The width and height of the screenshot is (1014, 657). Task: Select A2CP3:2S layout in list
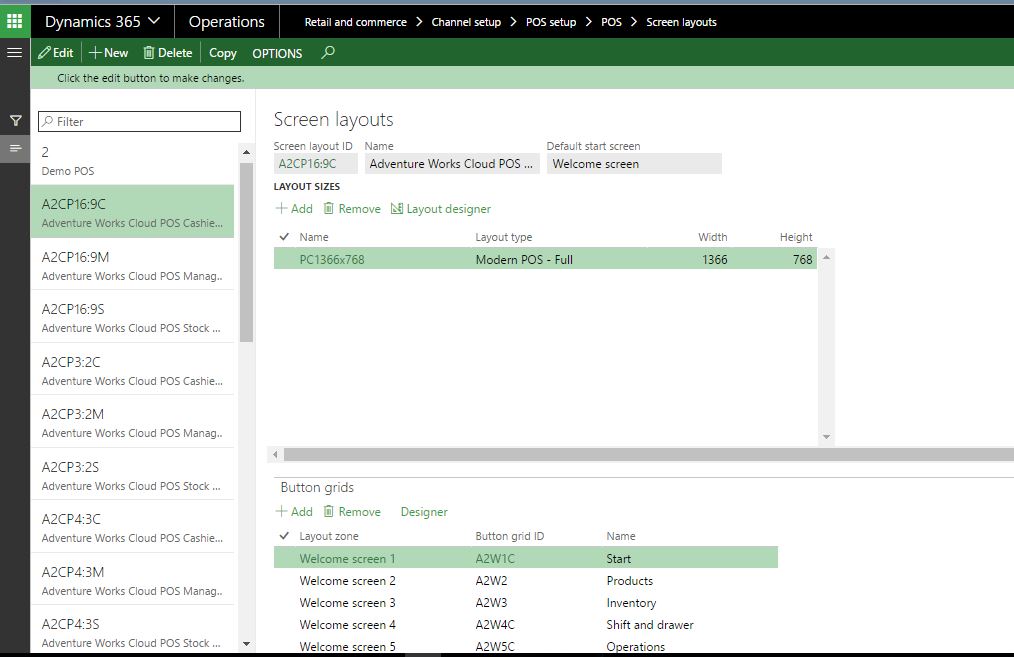tap(133, 475)
